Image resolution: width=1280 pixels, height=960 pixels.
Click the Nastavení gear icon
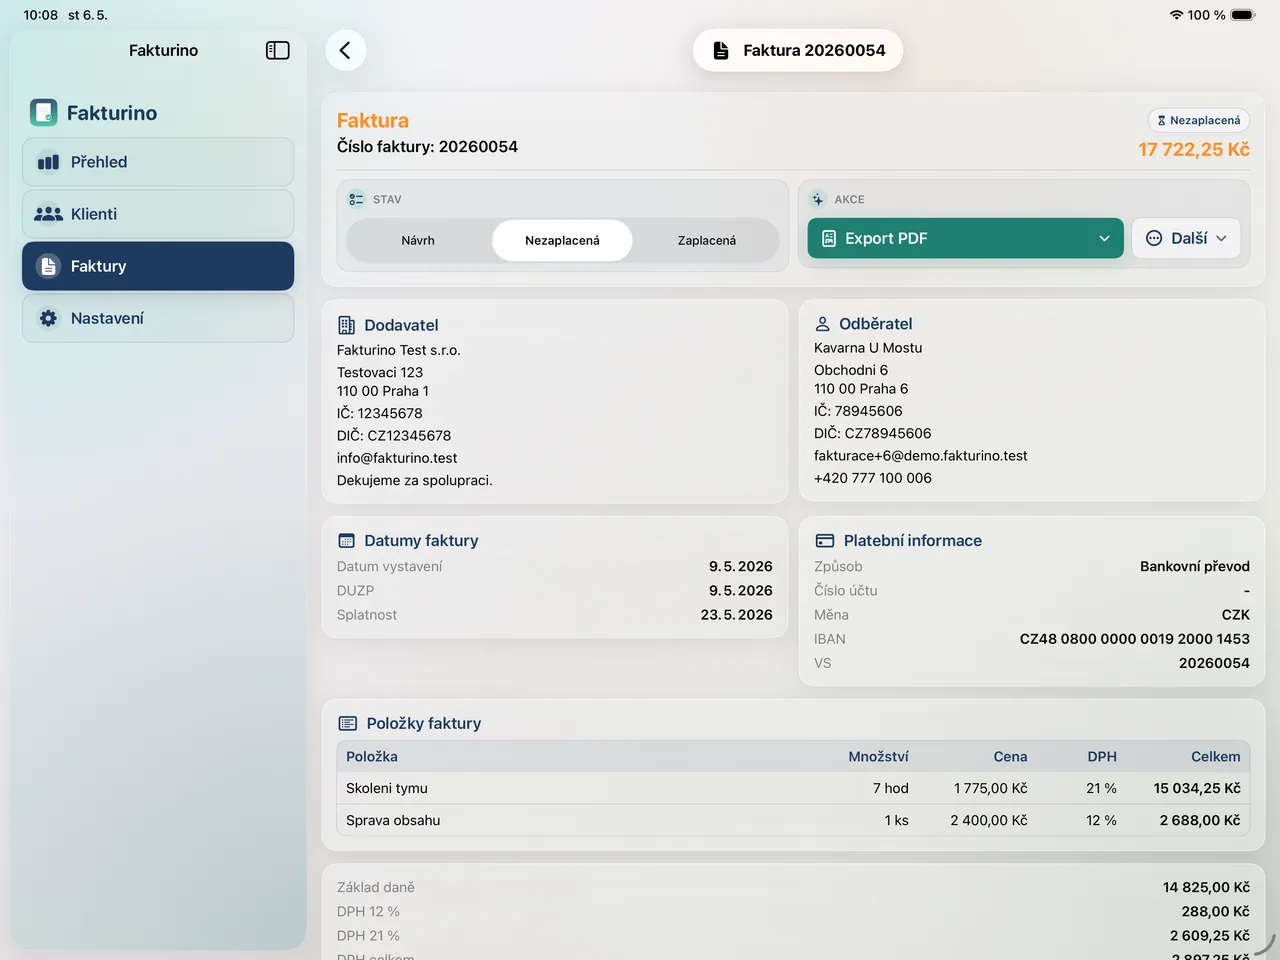coord(48,318)
